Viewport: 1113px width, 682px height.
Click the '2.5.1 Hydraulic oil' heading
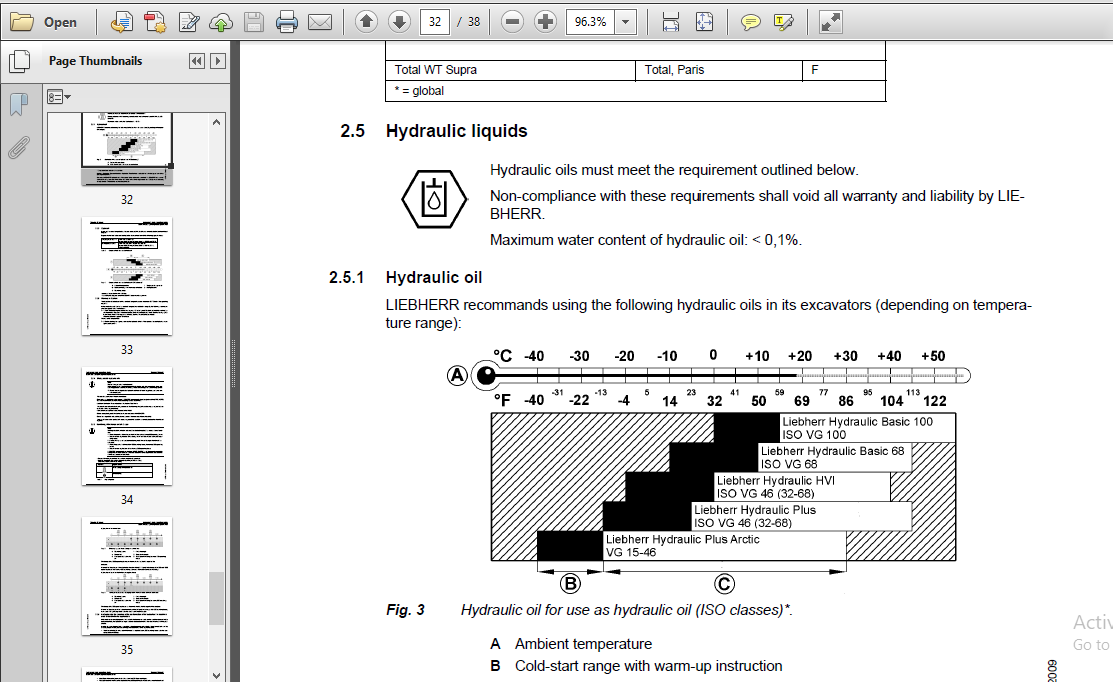click(405, 277)
